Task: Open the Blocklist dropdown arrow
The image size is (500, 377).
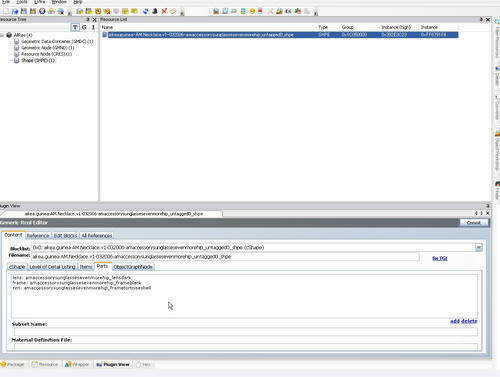Action: 479,247
